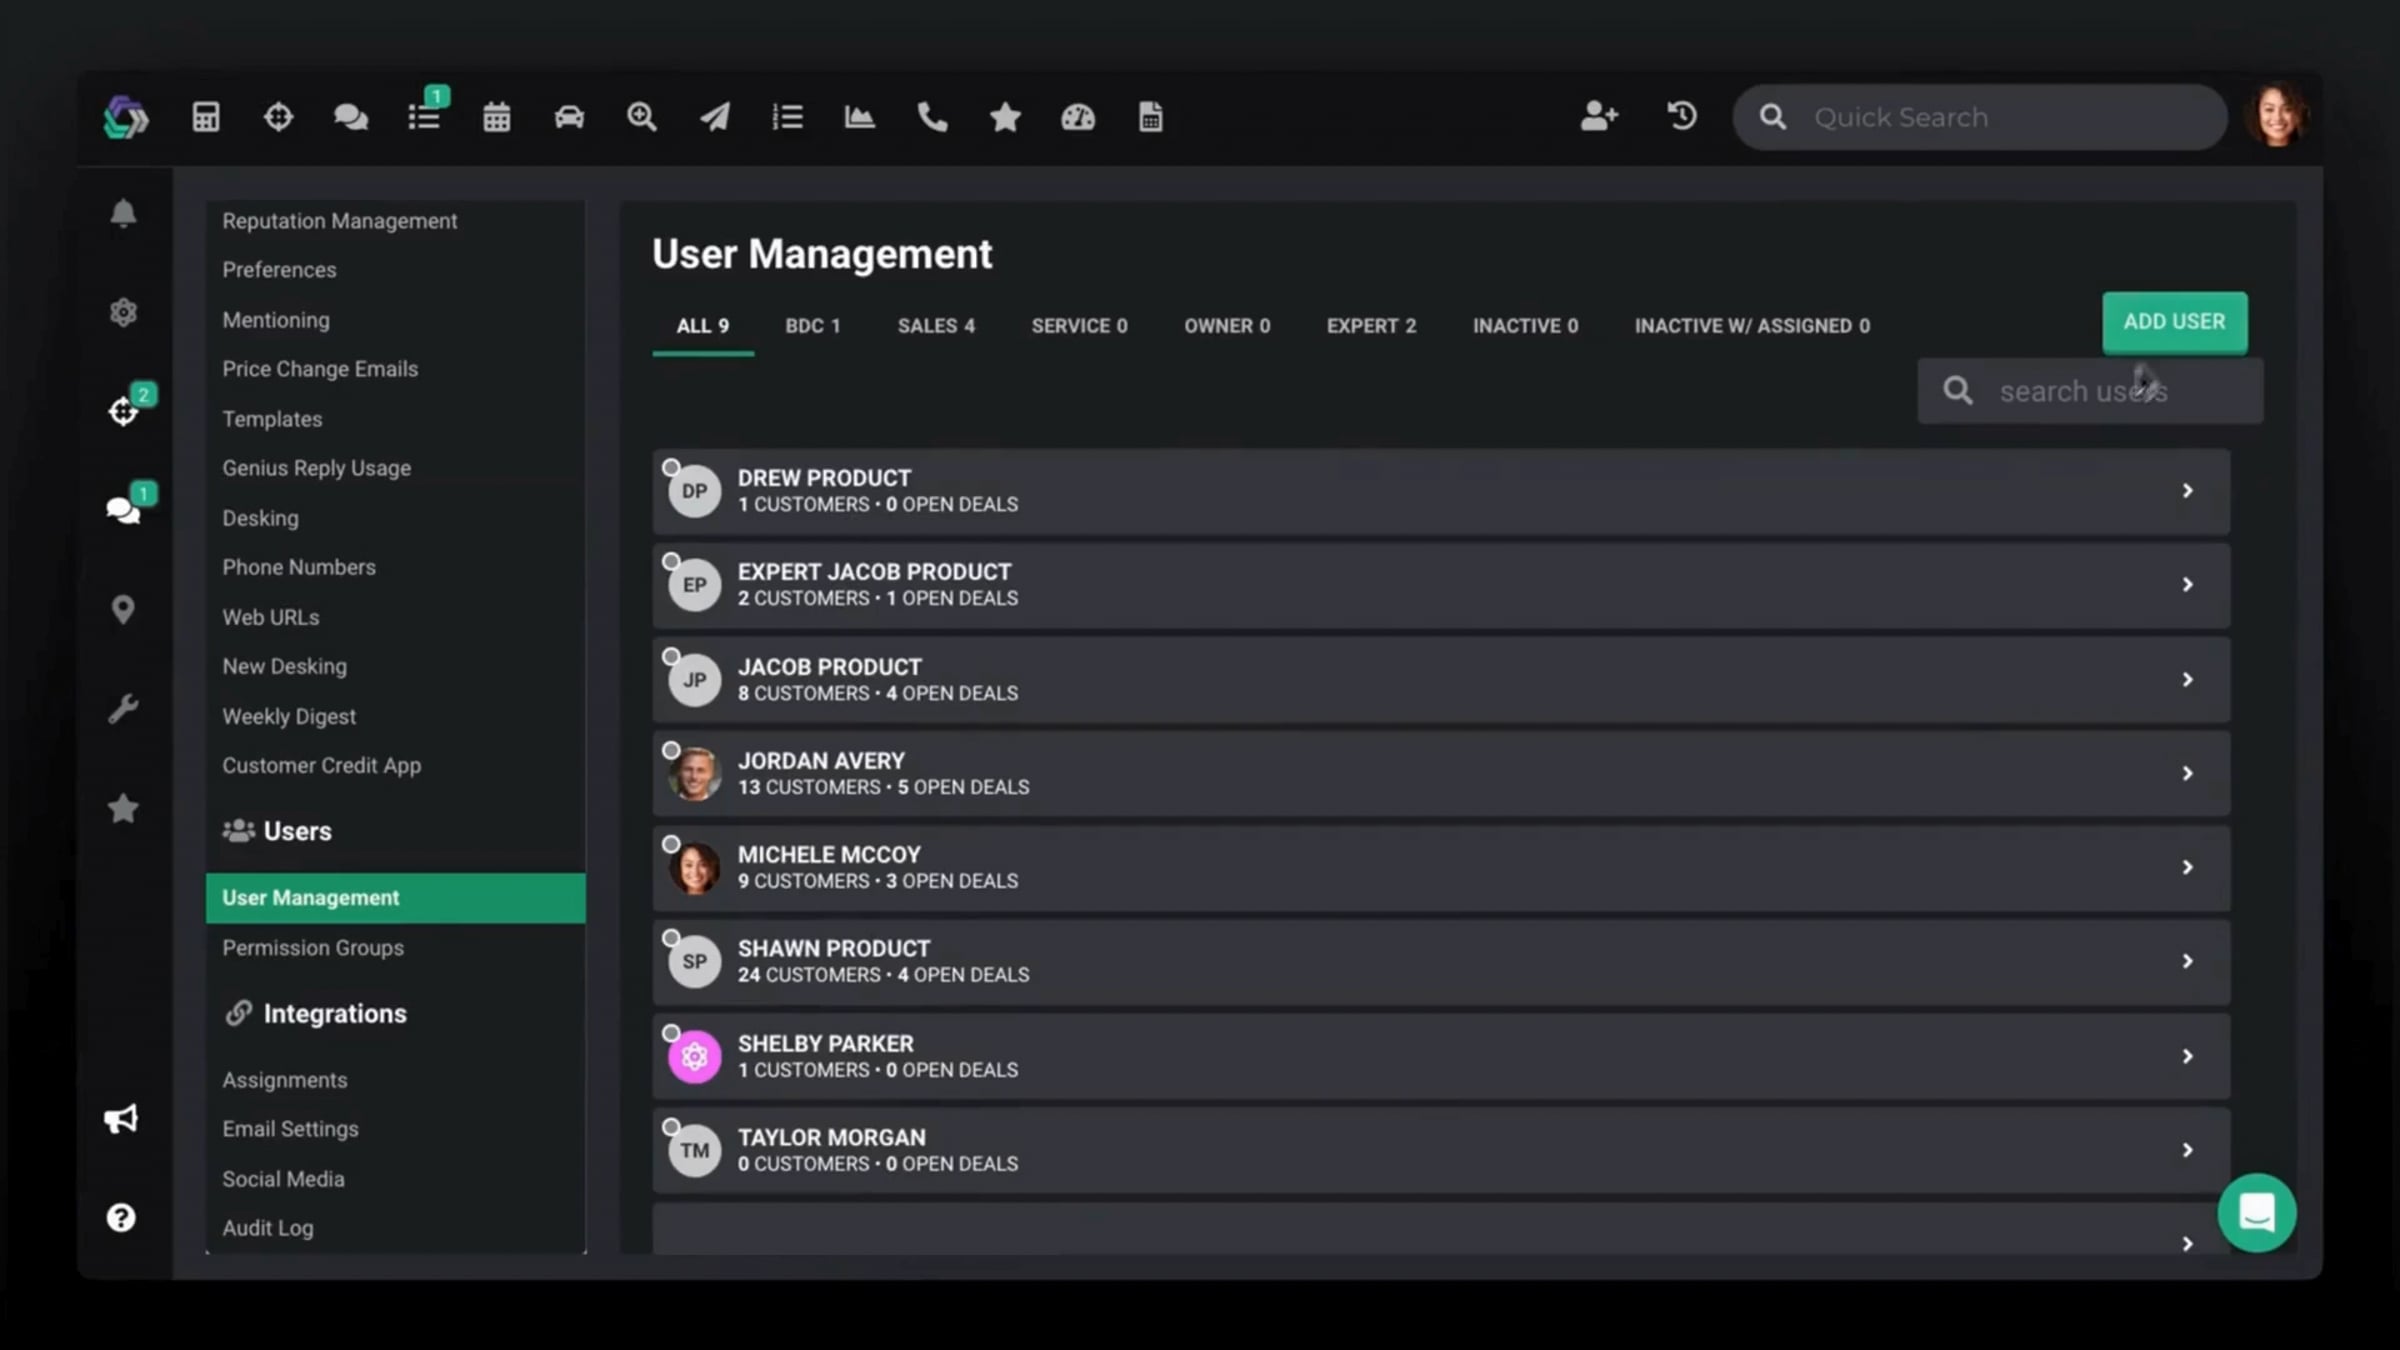Click the wrench tools icon in sidebar
Screen dimensions: 2400x1350
point(123,709)
